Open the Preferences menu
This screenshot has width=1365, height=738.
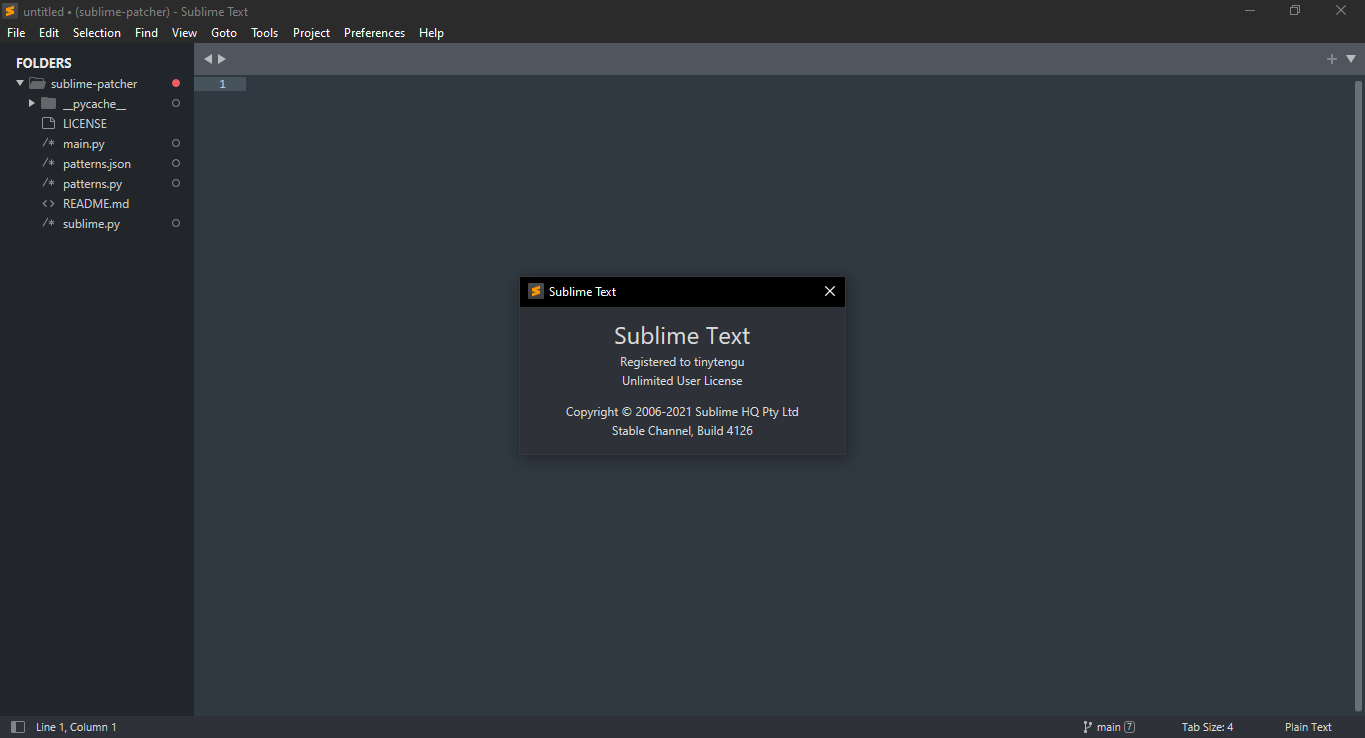375,33
